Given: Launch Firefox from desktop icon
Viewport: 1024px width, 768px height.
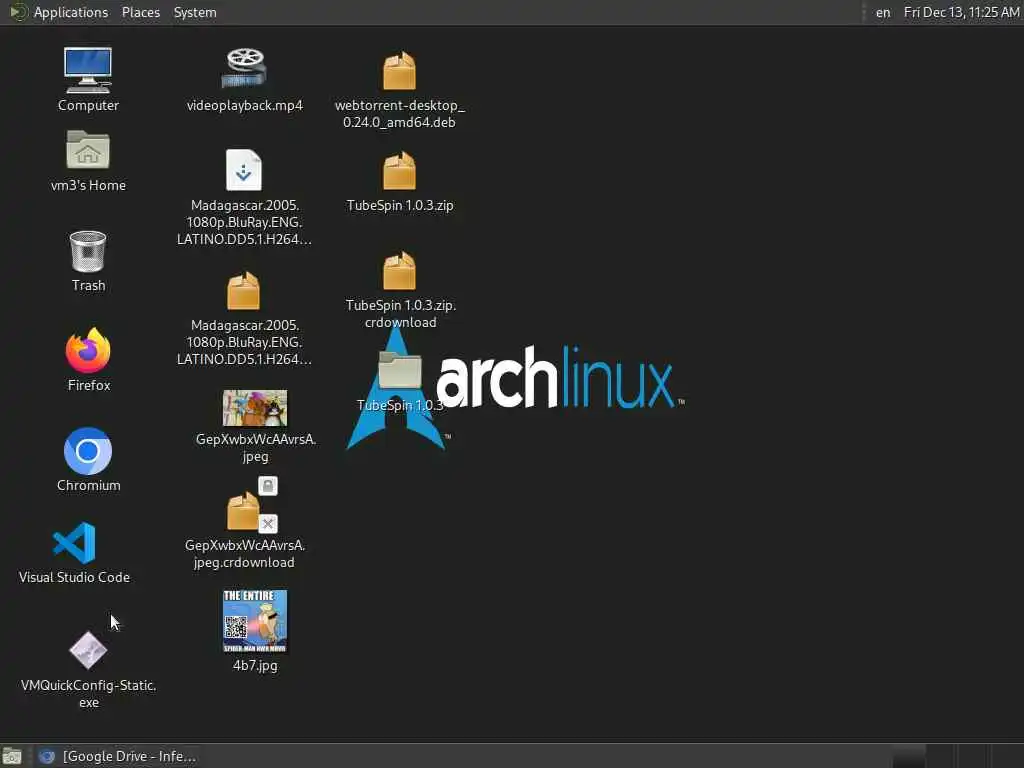Looking at the screenshot, I should (88, 351).
